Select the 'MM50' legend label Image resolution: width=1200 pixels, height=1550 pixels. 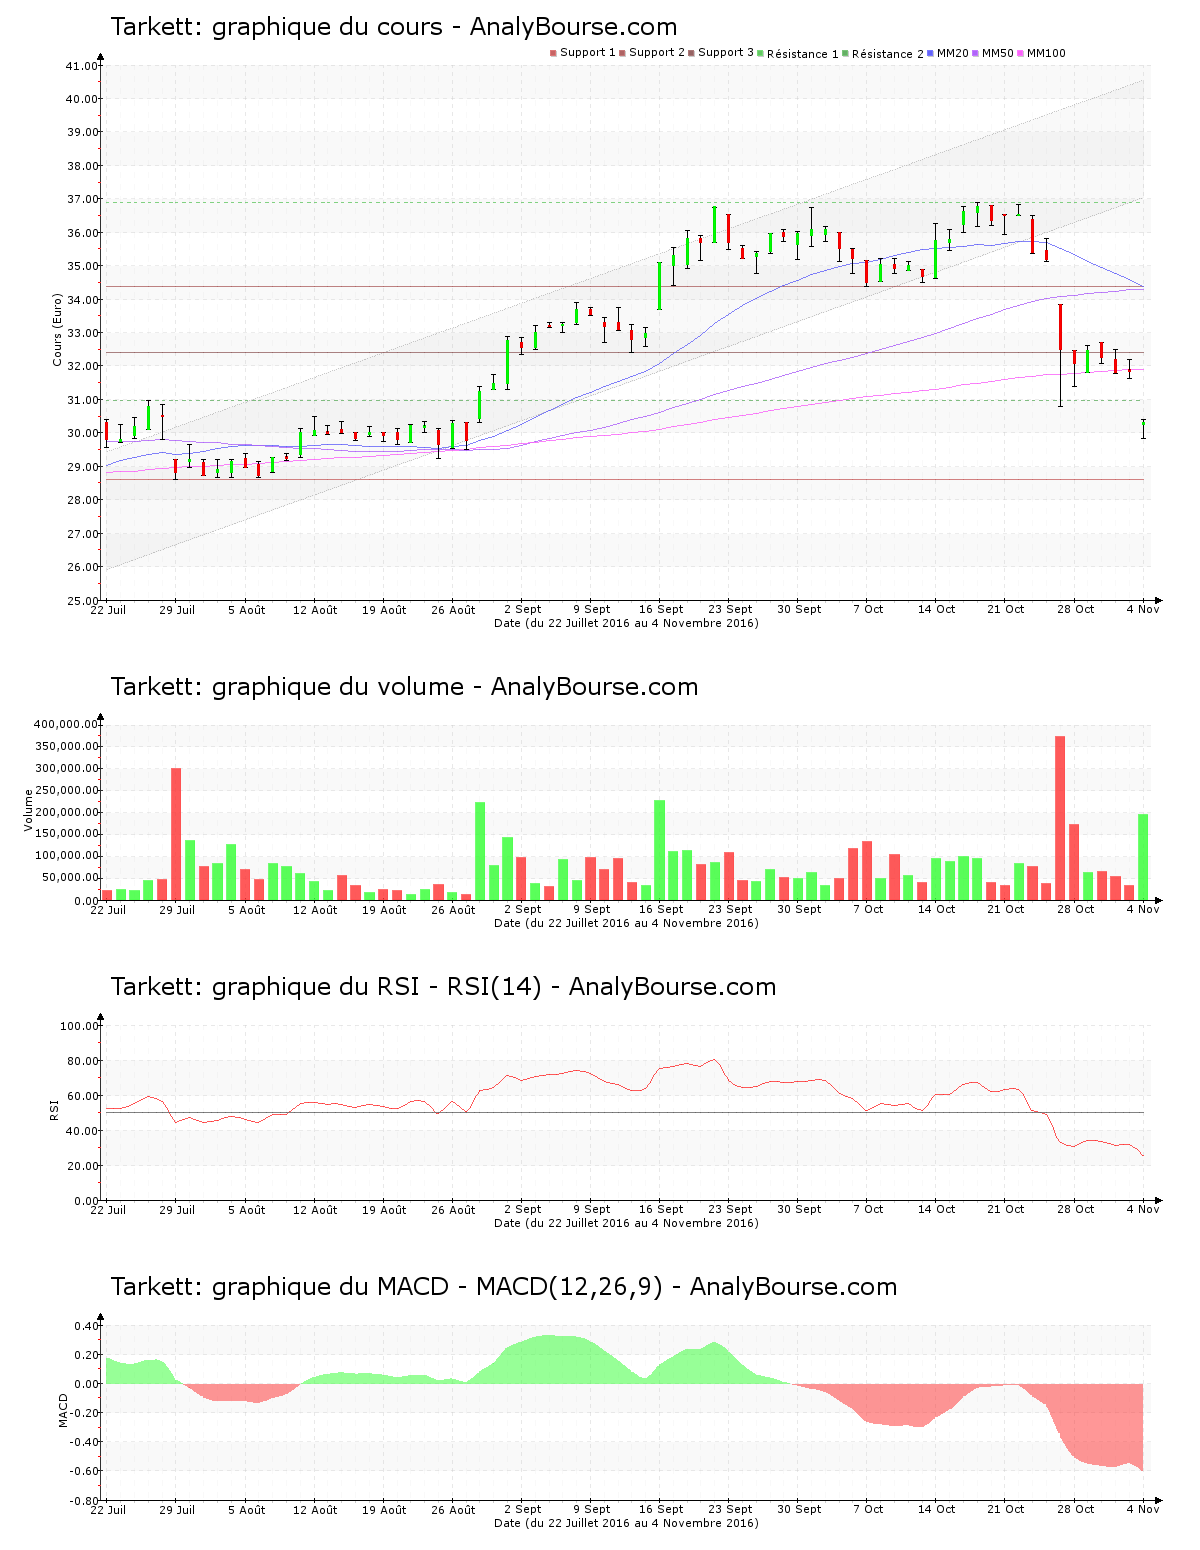998,53
